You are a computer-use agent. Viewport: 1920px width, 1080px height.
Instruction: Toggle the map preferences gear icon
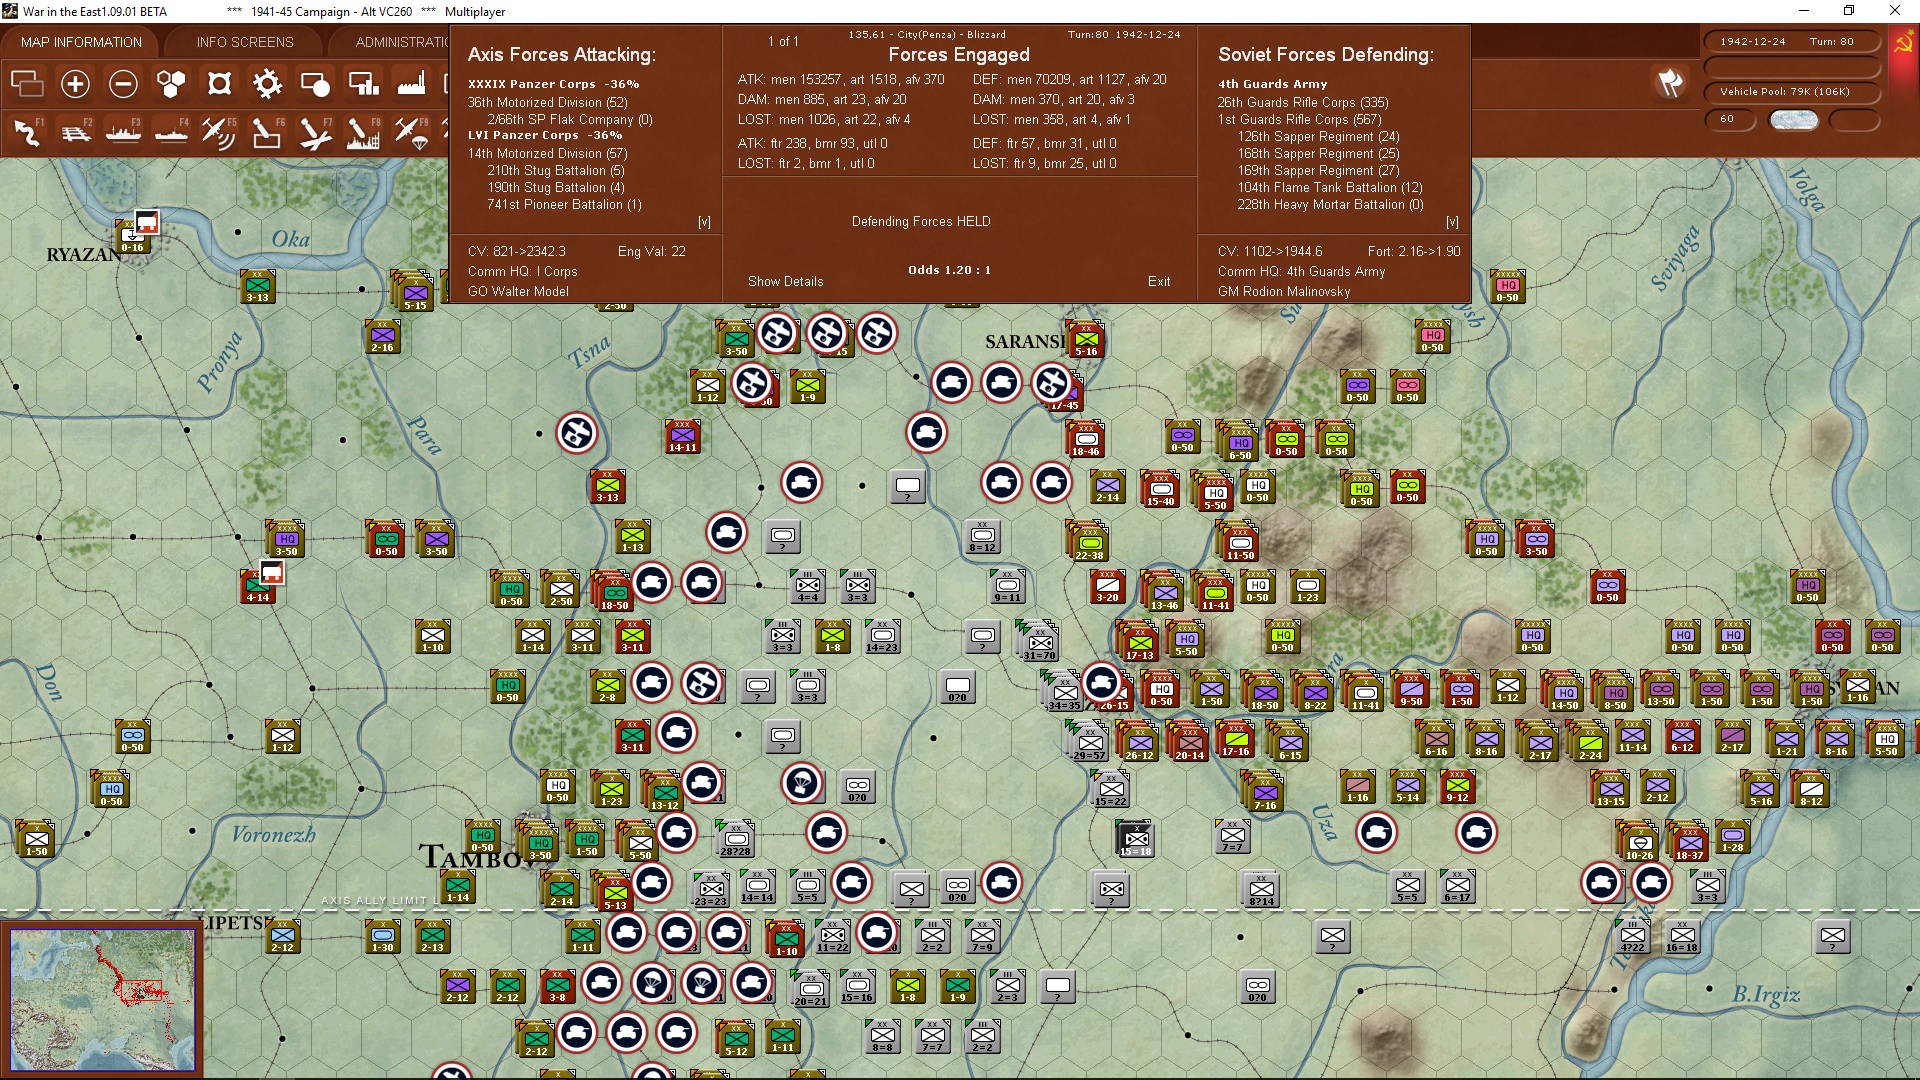pos(267,84)
